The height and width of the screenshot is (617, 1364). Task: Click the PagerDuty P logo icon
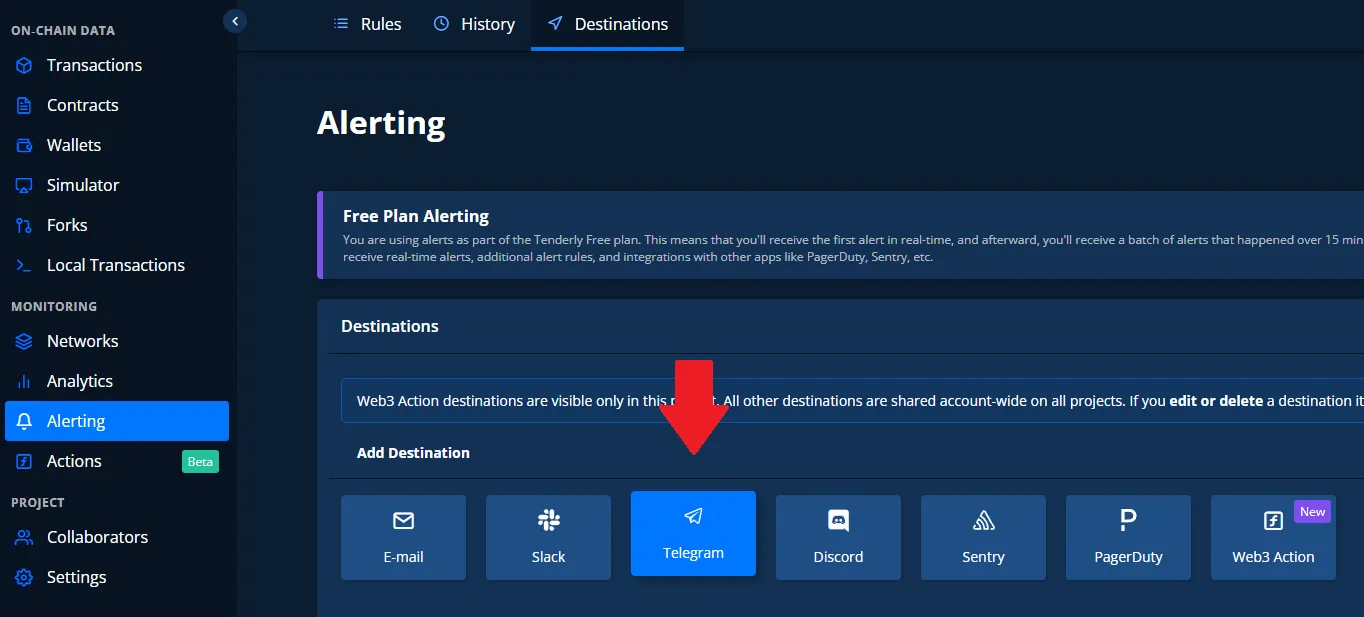pos(1128,520)
